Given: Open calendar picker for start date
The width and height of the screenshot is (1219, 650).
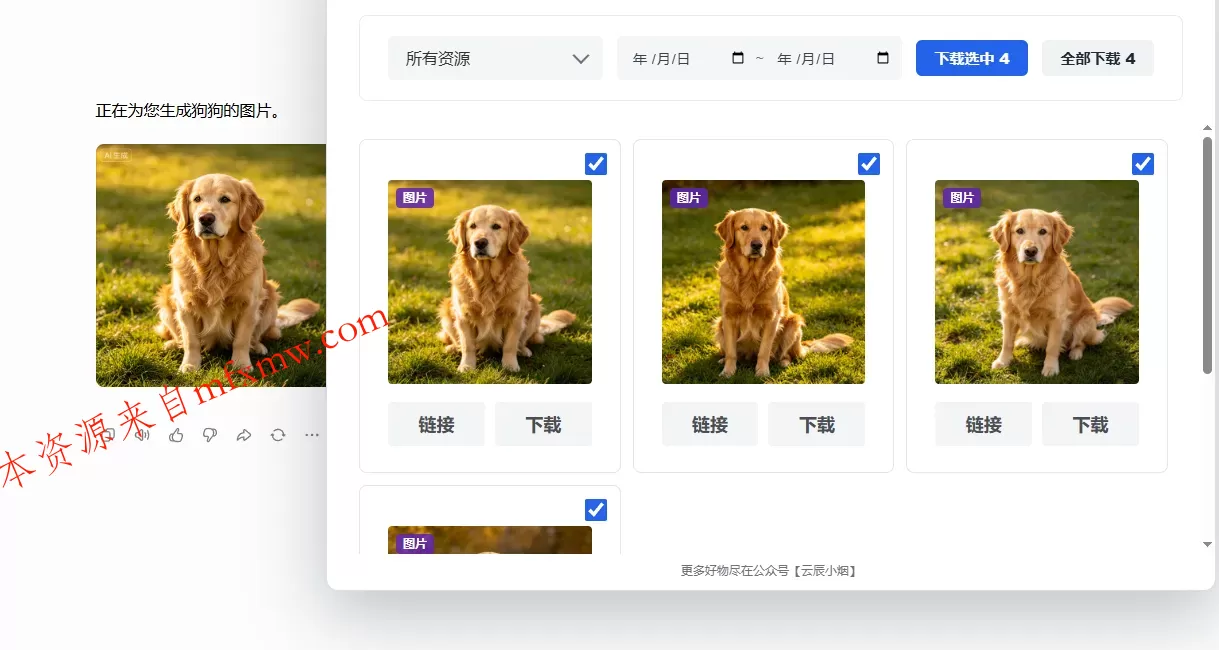Looking at the screenshot, I should 738,58.
